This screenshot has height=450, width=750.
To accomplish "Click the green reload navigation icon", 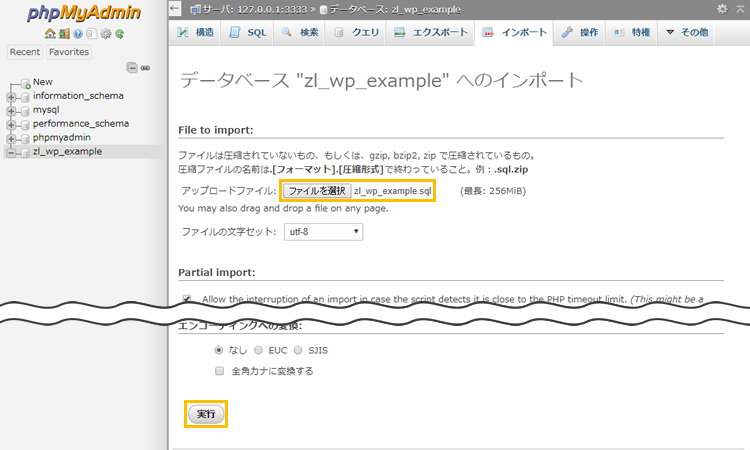I will pos(119,33).
